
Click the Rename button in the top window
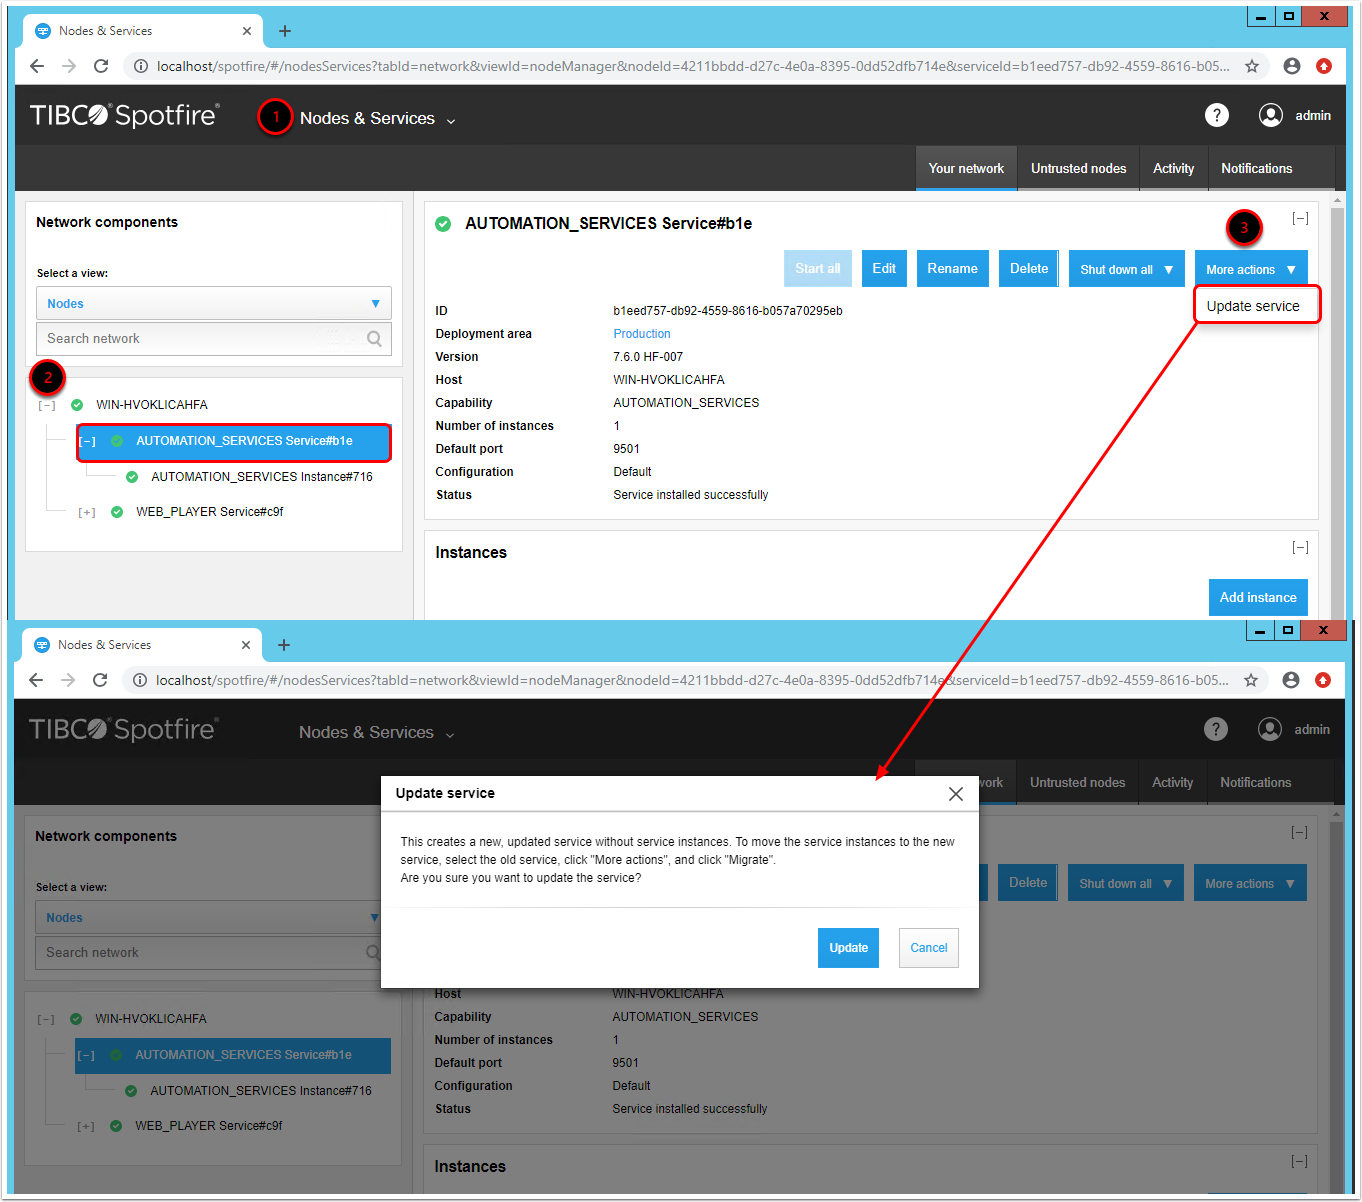(x=952, y=268)
